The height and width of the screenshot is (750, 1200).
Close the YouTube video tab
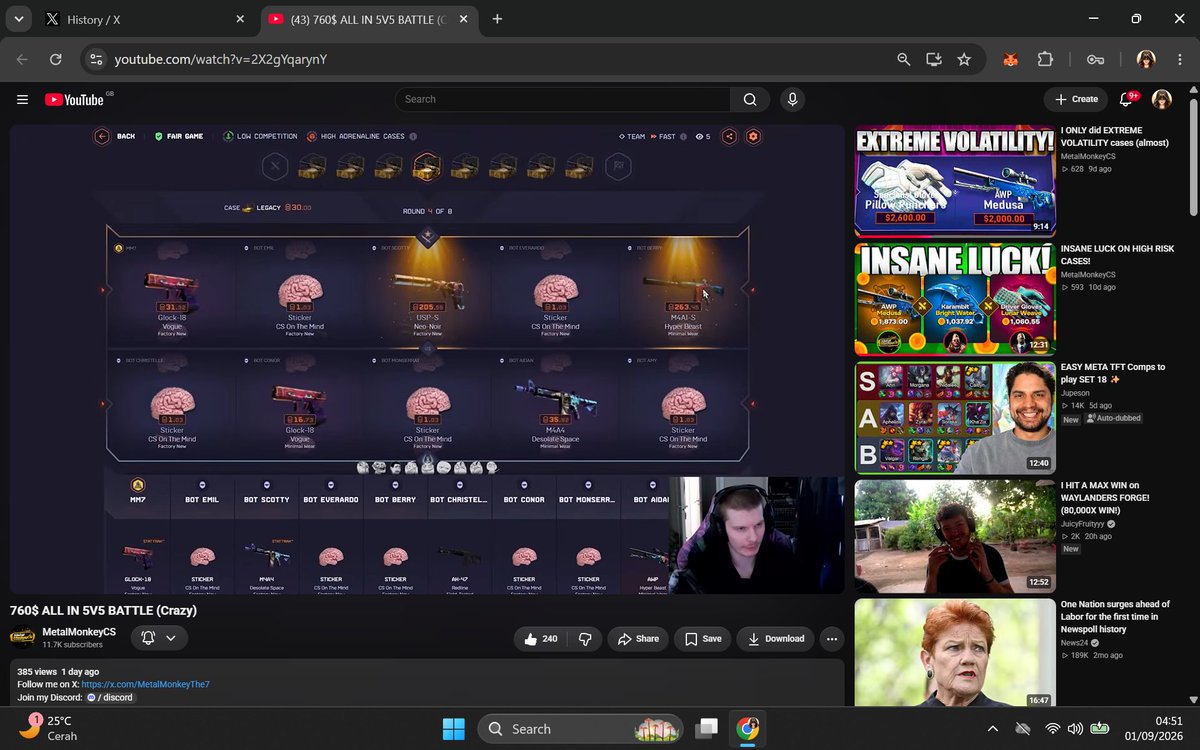click(461, 19)
